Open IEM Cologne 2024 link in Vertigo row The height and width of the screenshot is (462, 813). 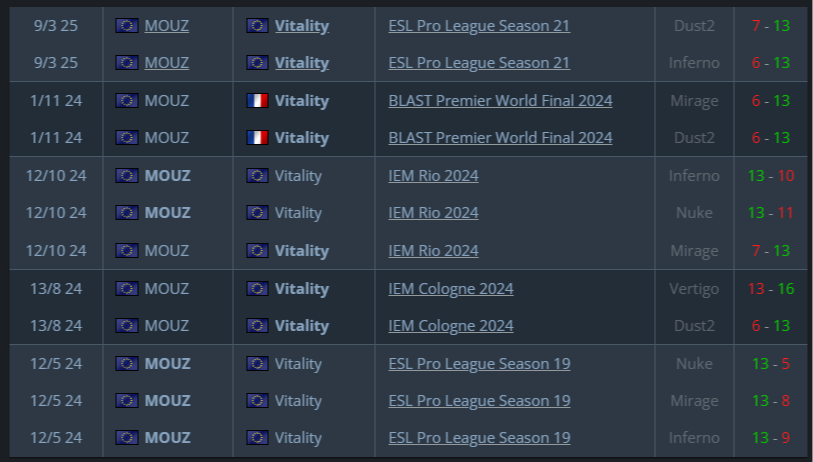[451, 289]
